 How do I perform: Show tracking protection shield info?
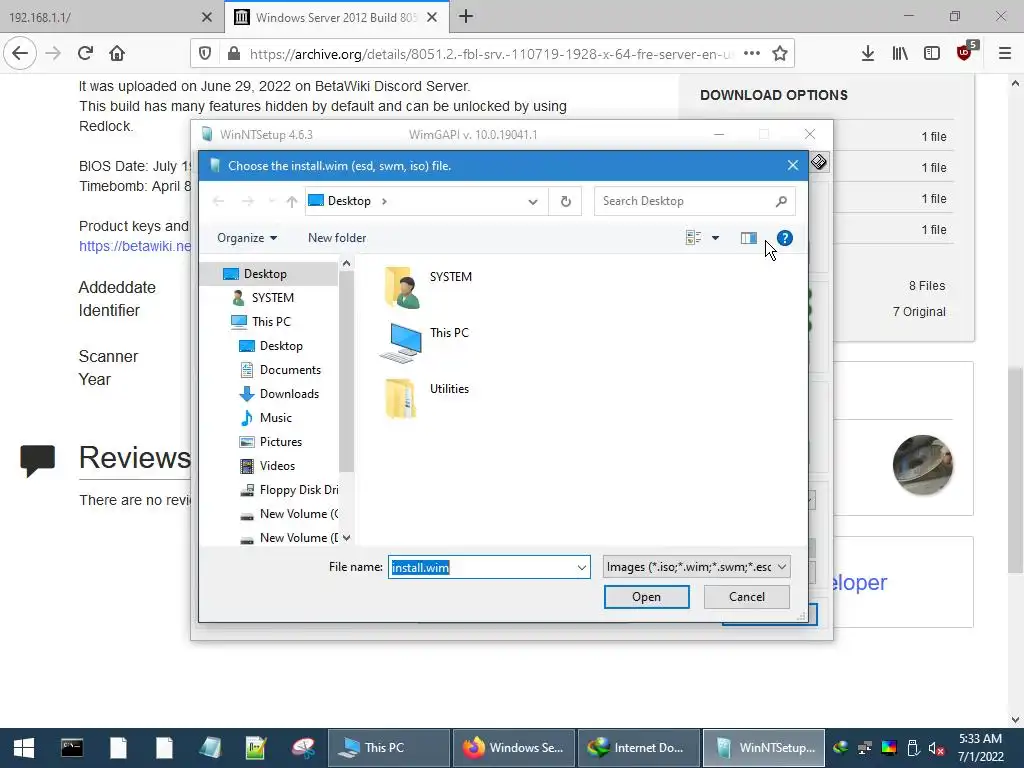205,54
